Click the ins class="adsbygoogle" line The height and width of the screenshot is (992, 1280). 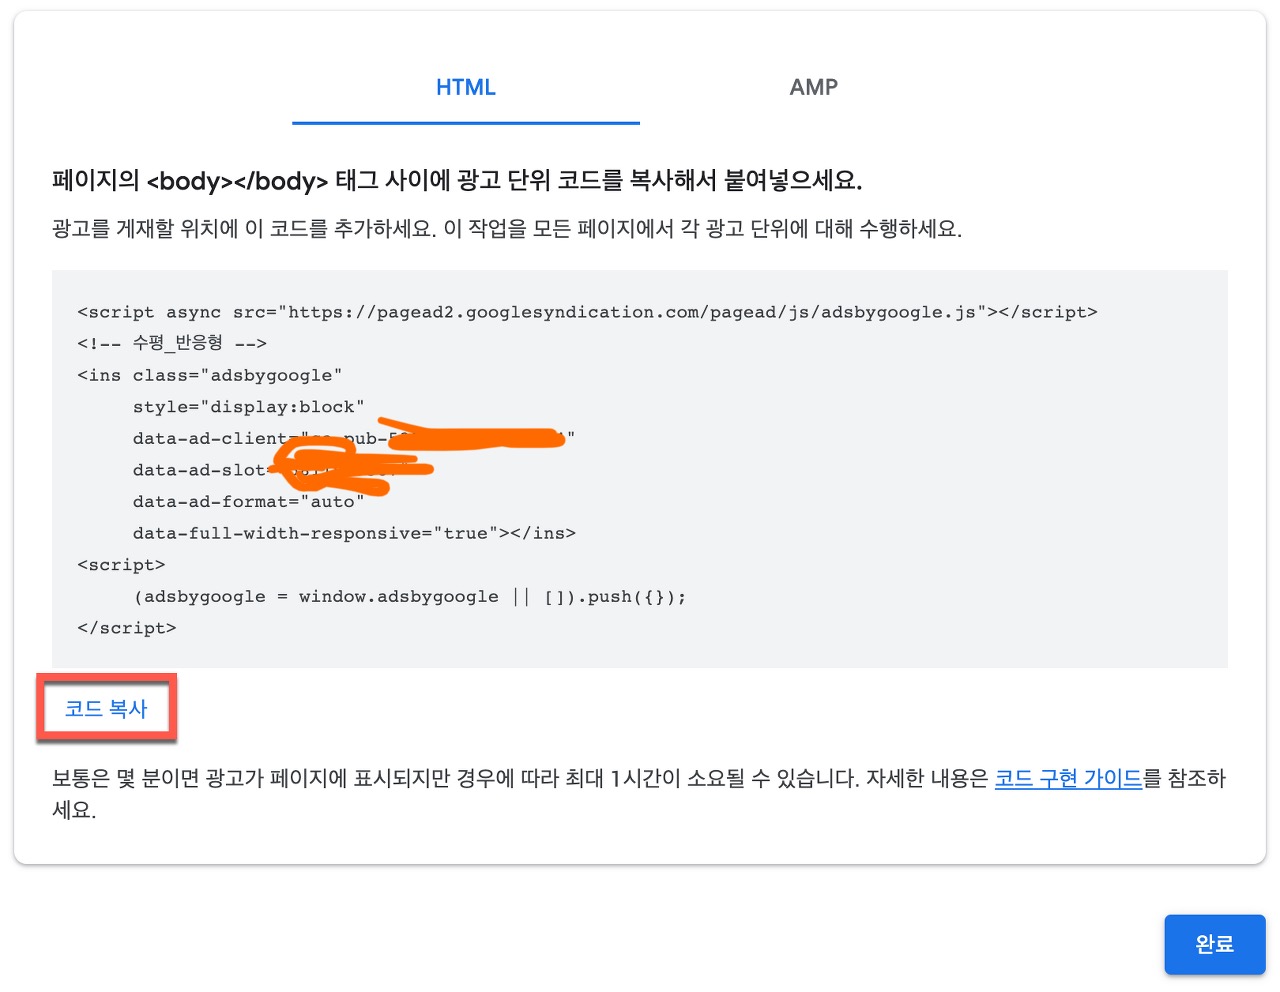pyautogui.click(x=210, y=375)
